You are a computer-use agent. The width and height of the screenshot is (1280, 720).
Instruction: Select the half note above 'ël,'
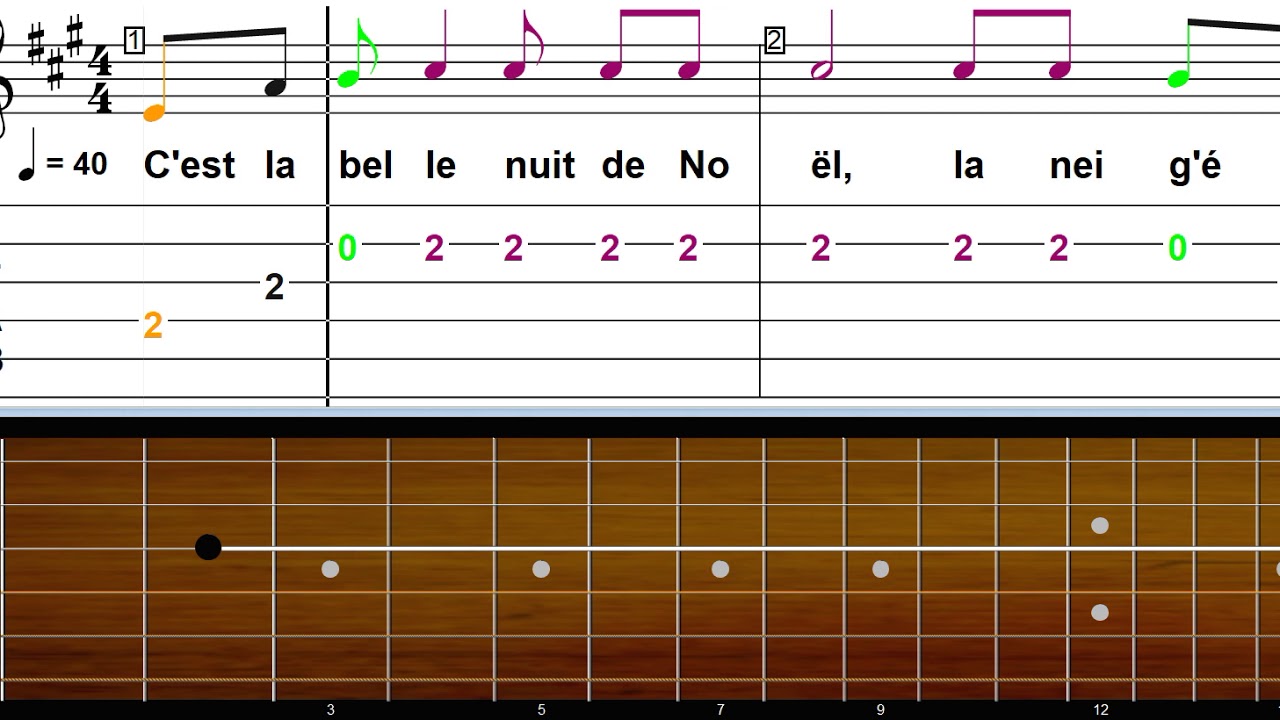[821, 70]
